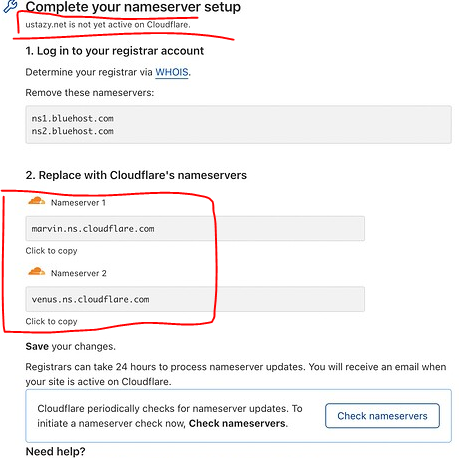Viewport: 459px width, 458px height.
Task: Select the ns1.bluehost.com text
Action: [x=72, y=118]
